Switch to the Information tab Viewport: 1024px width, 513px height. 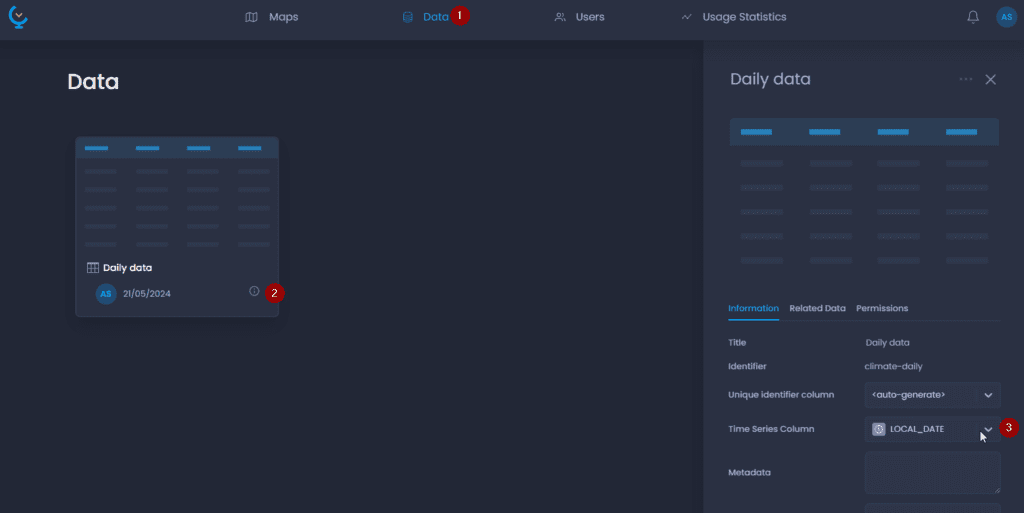tap(754, 308)
